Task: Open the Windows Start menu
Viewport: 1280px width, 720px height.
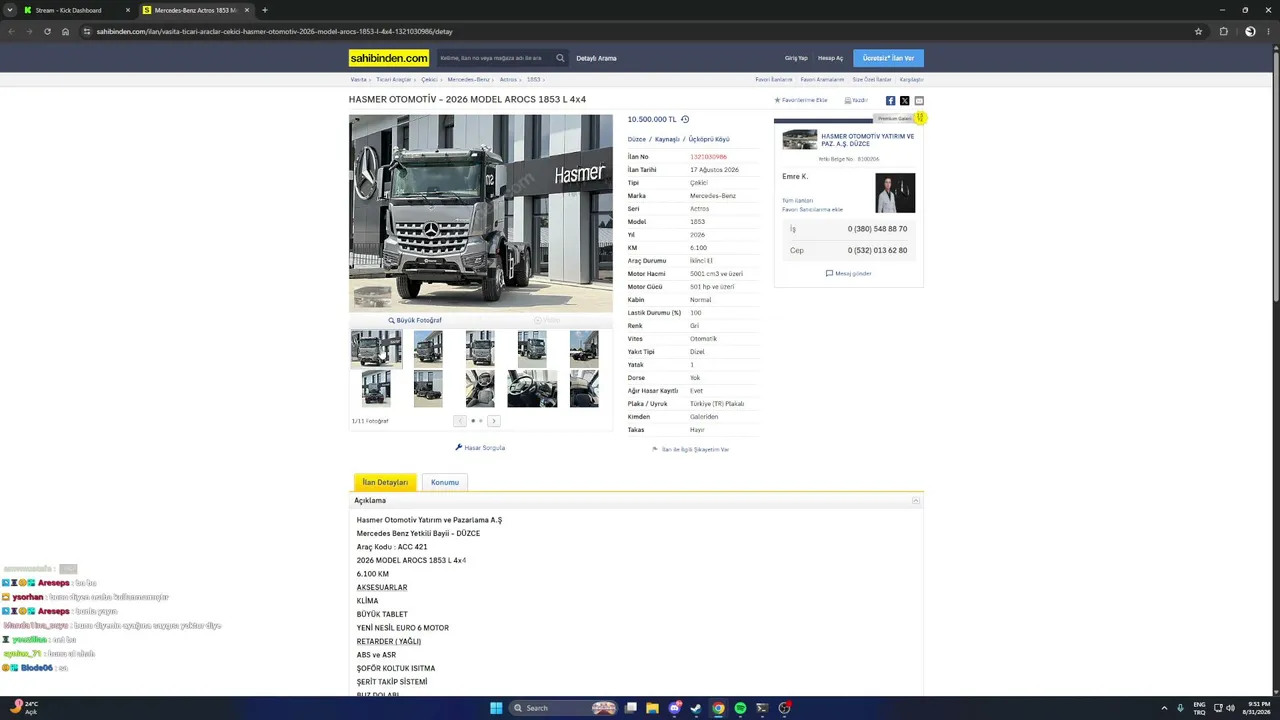Action: pos(496,708)
